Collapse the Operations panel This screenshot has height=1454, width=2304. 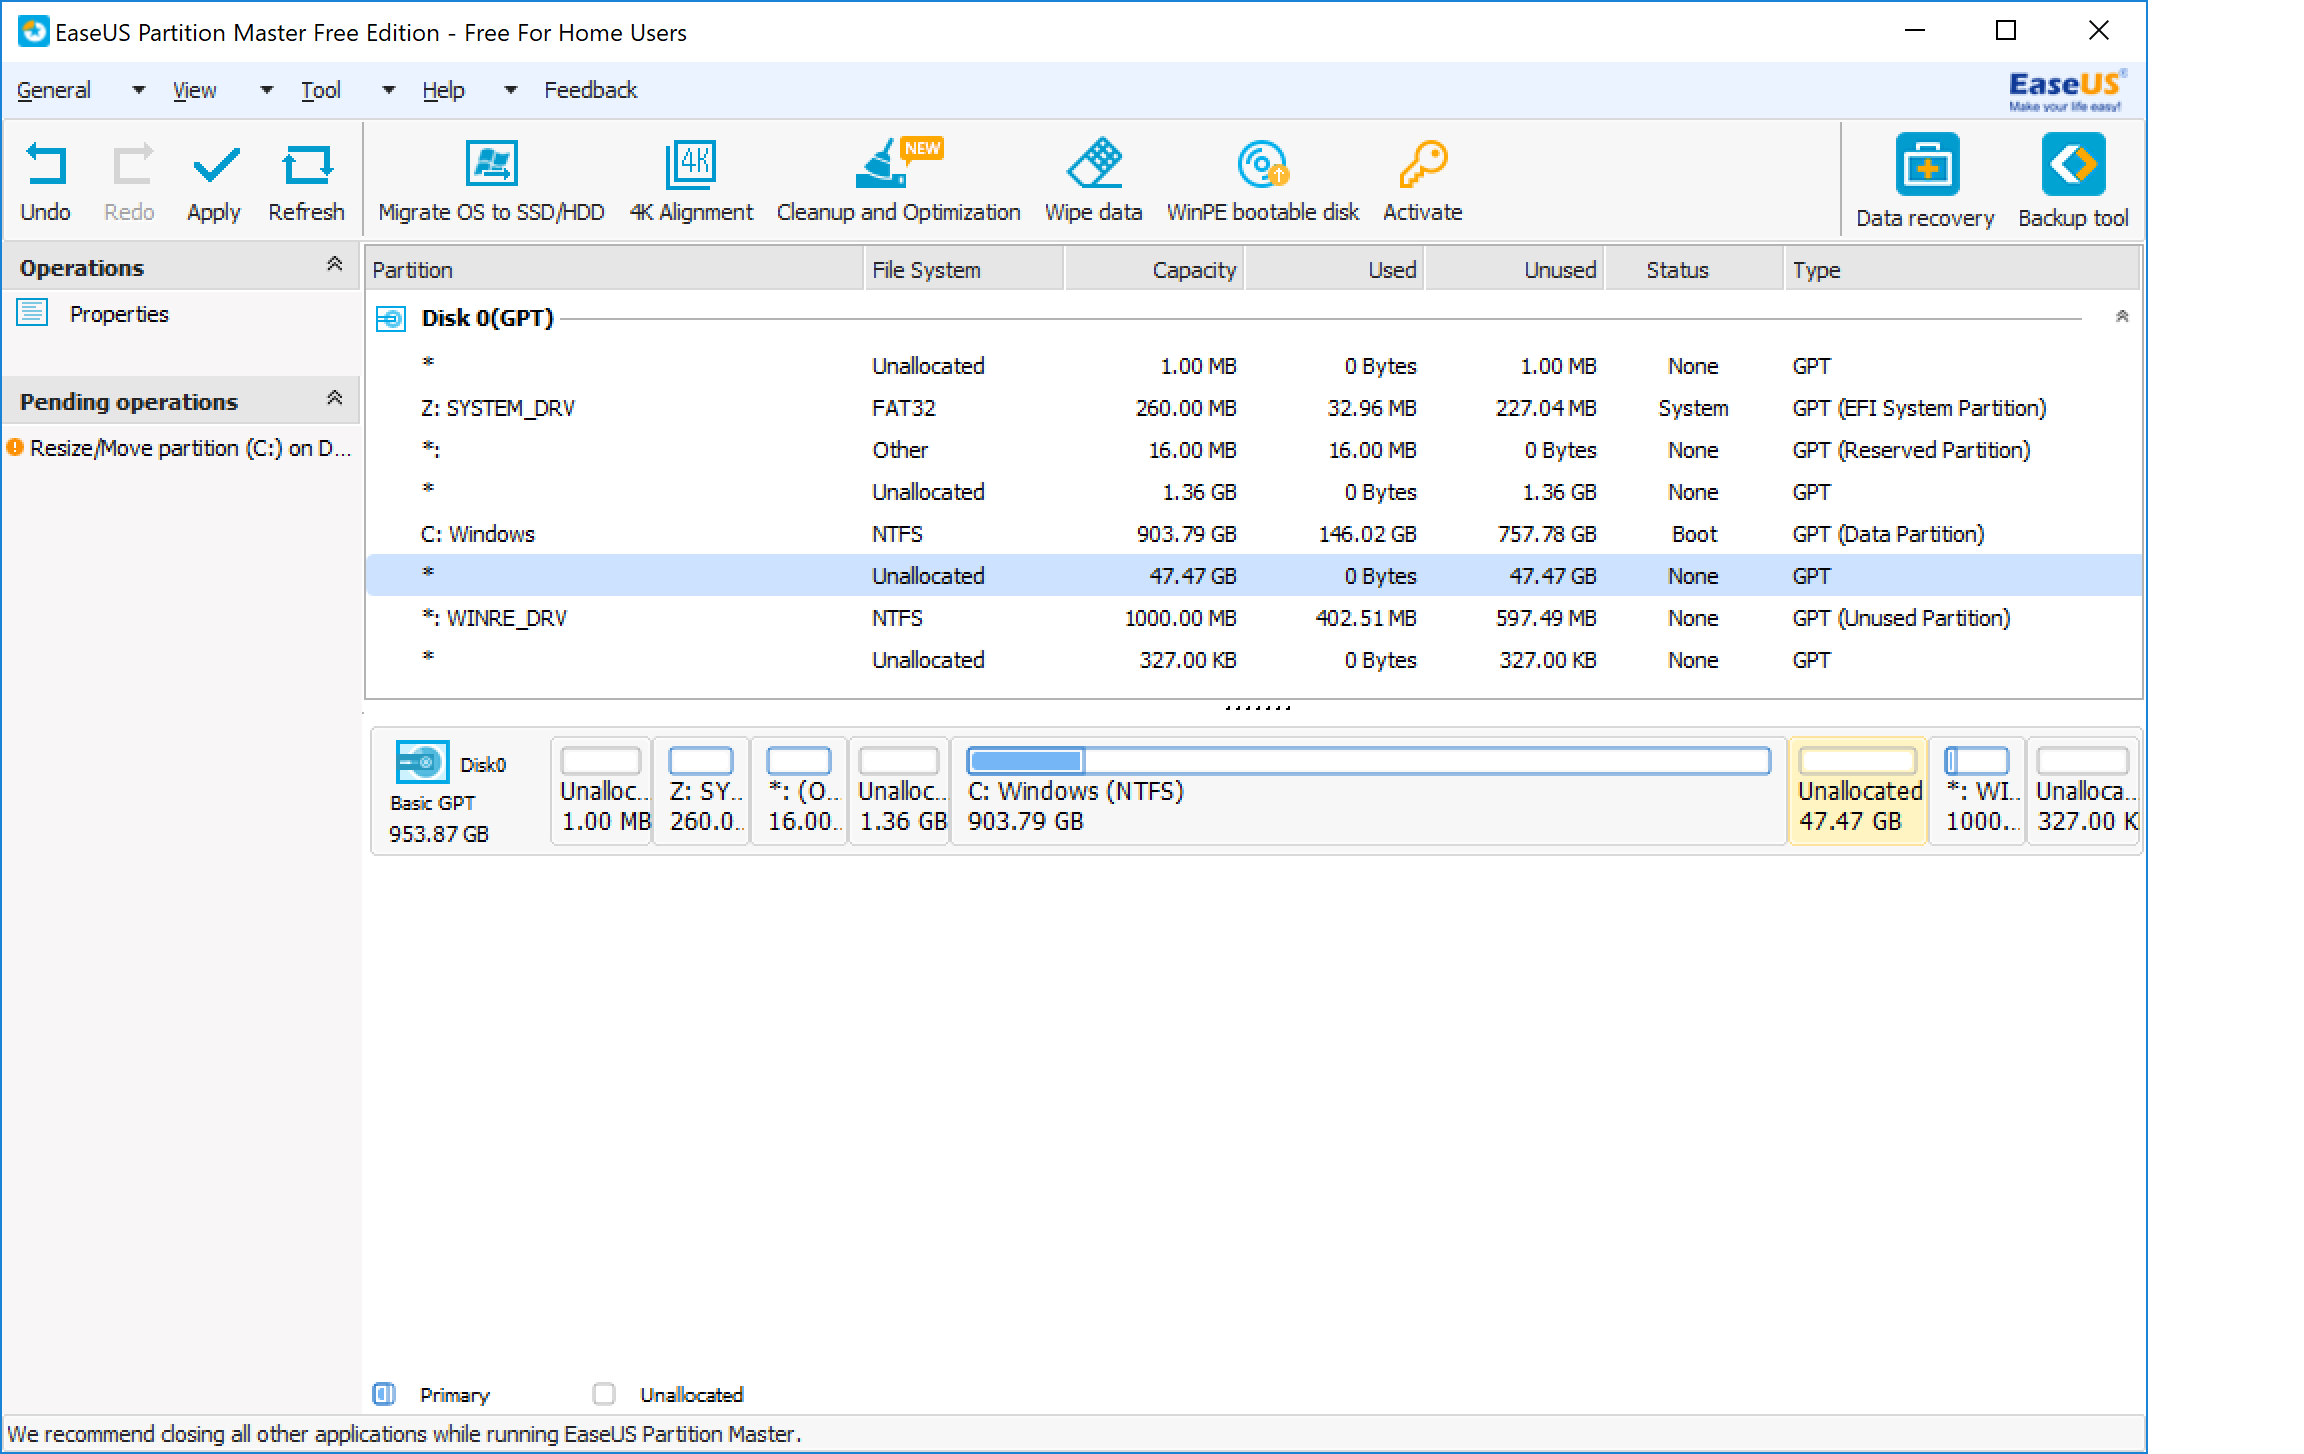tap(335, 265)
